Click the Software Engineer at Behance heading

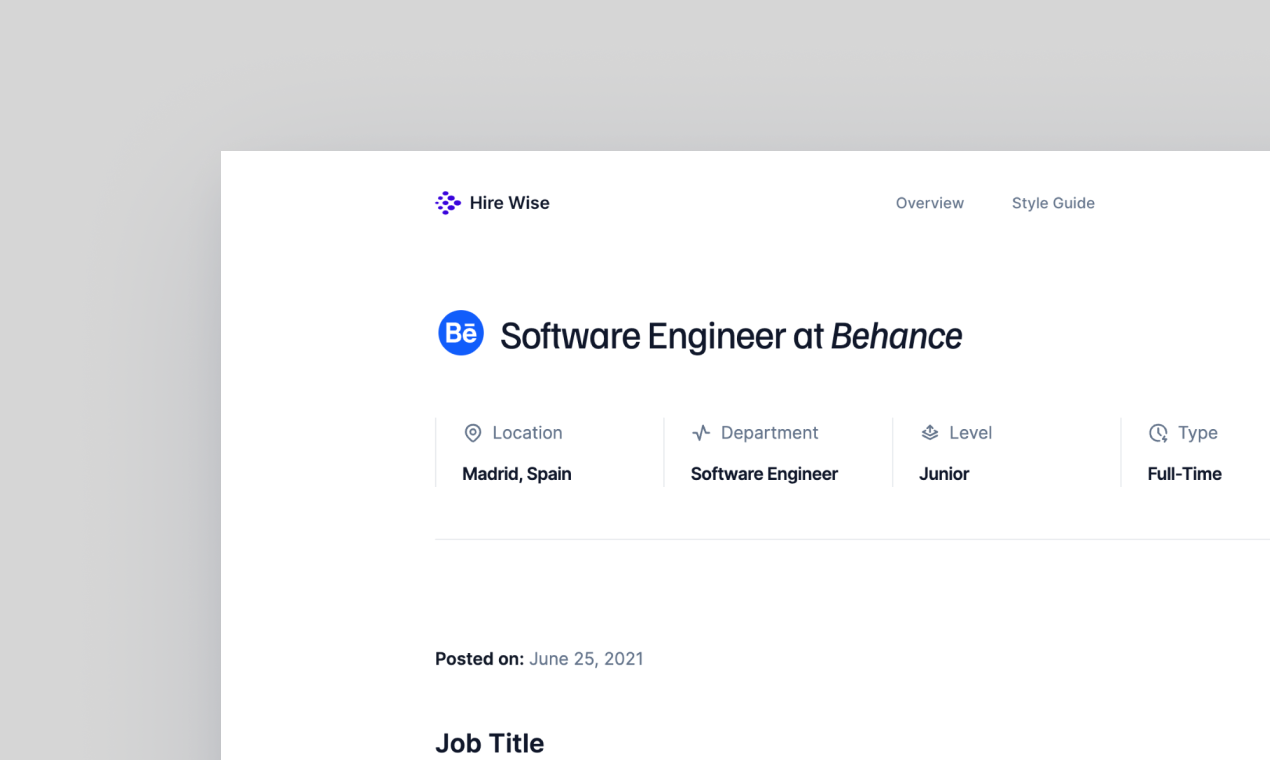click(731, 336)
